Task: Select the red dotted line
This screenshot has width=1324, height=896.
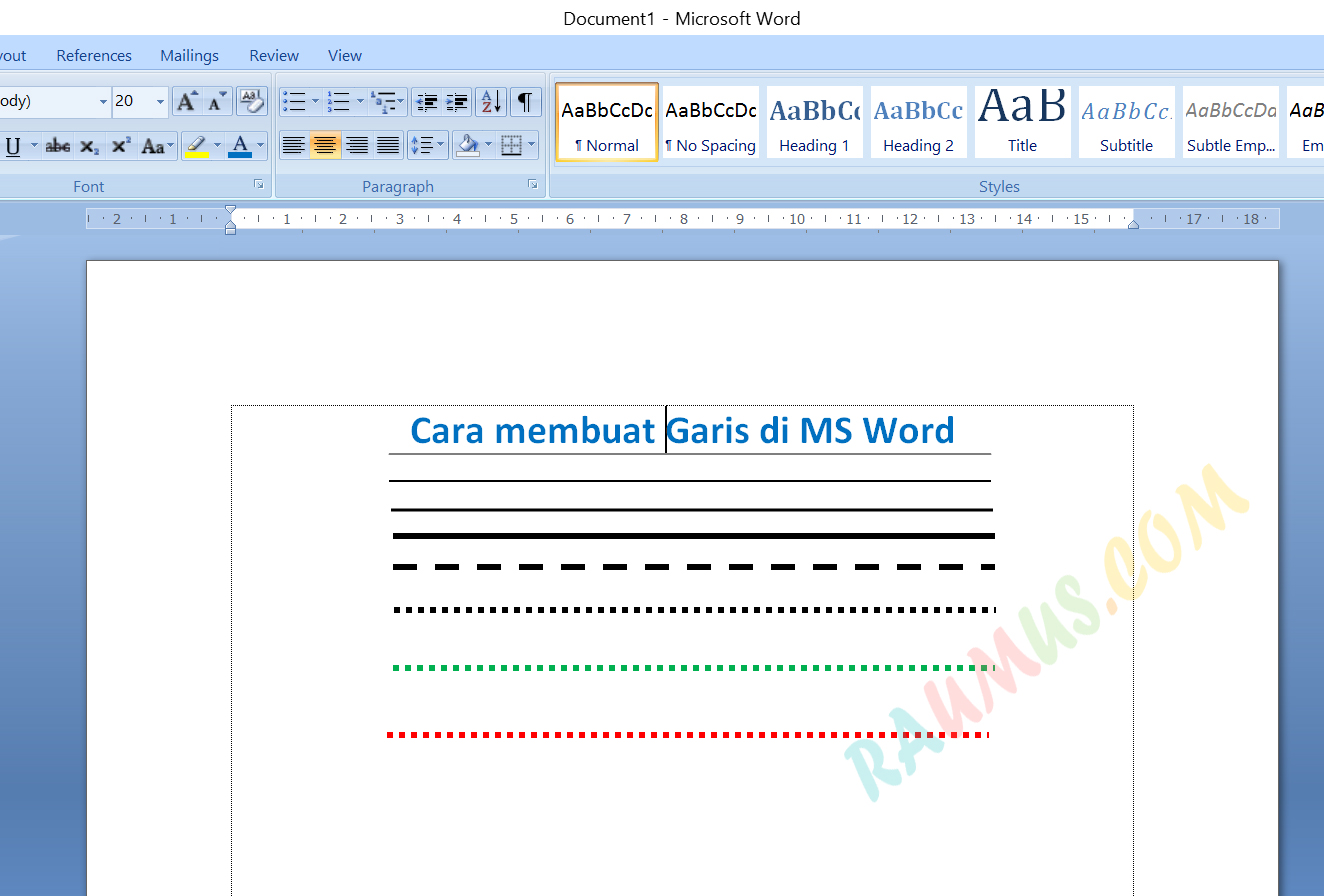Action: coord(688,735)
